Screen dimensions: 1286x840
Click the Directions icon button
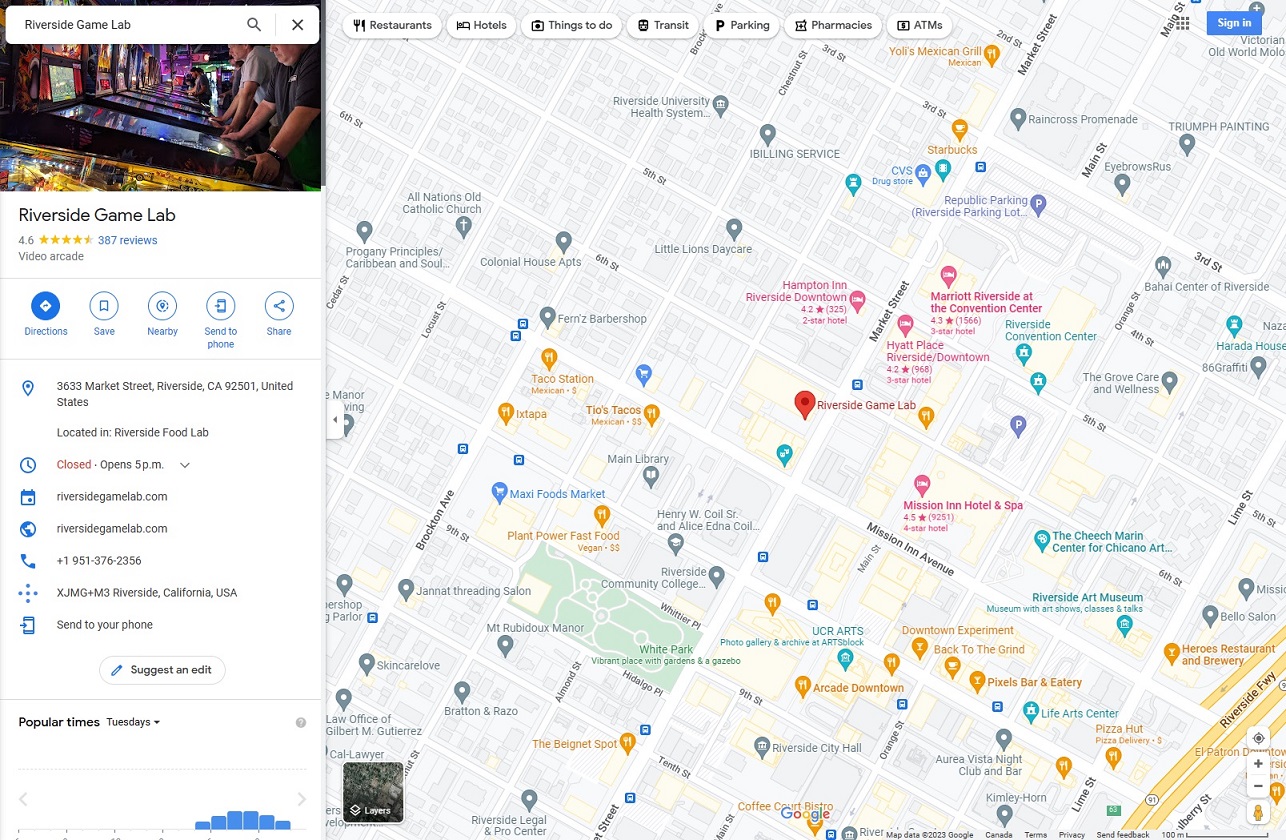[45, 306]
